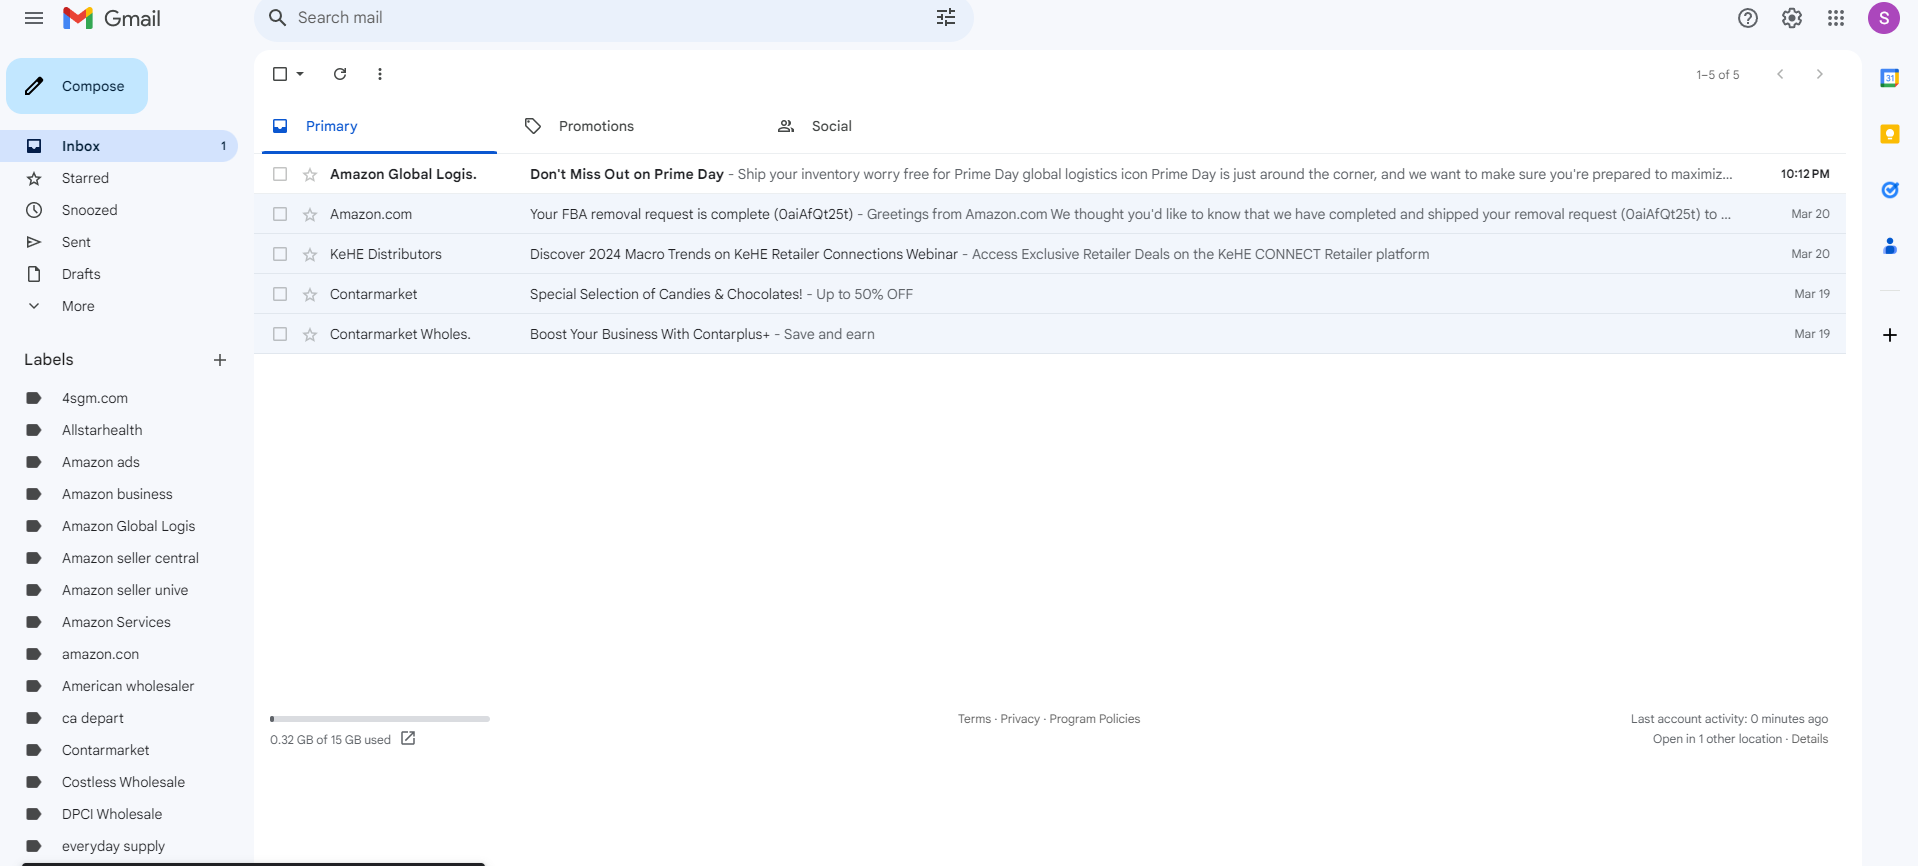The image size is (1918, 866).
Task: Show search options filter icon
Action: (x=946, y=18)
